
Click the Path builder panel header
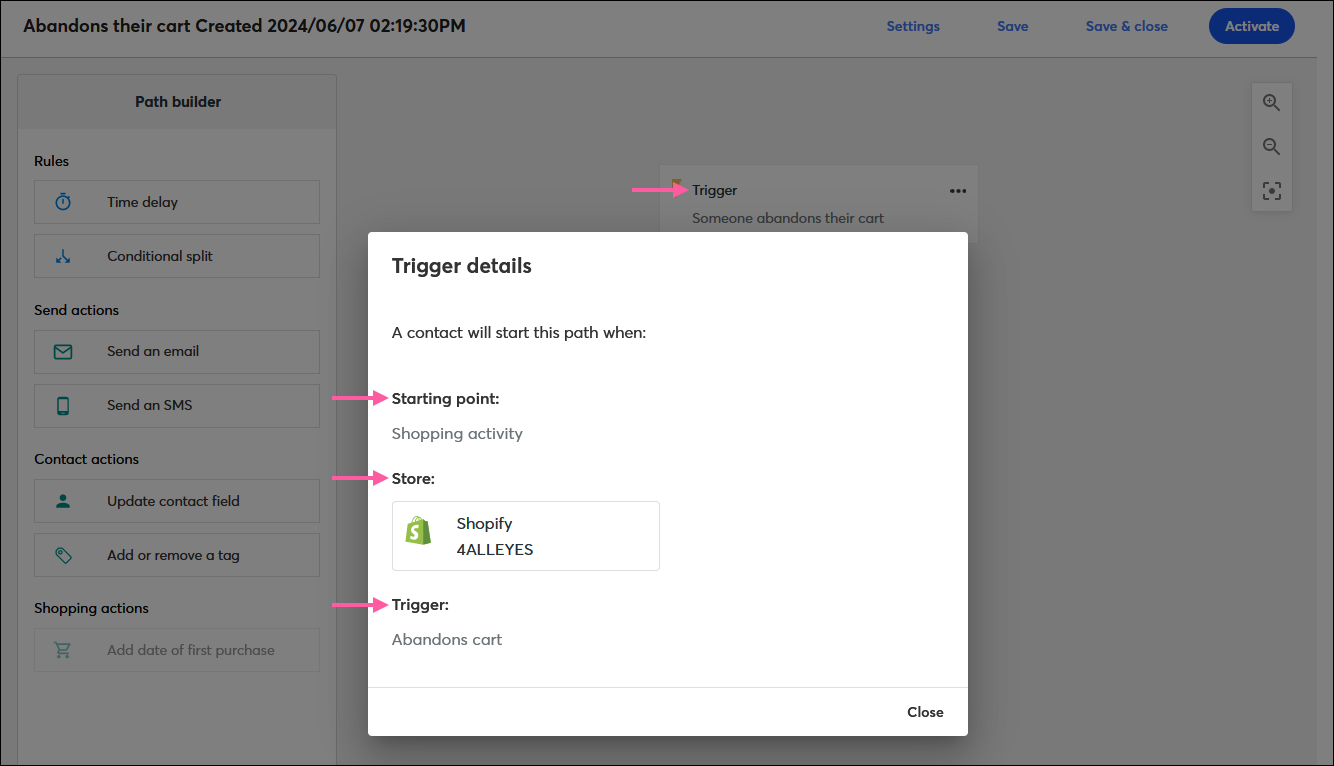coord(177,101)
